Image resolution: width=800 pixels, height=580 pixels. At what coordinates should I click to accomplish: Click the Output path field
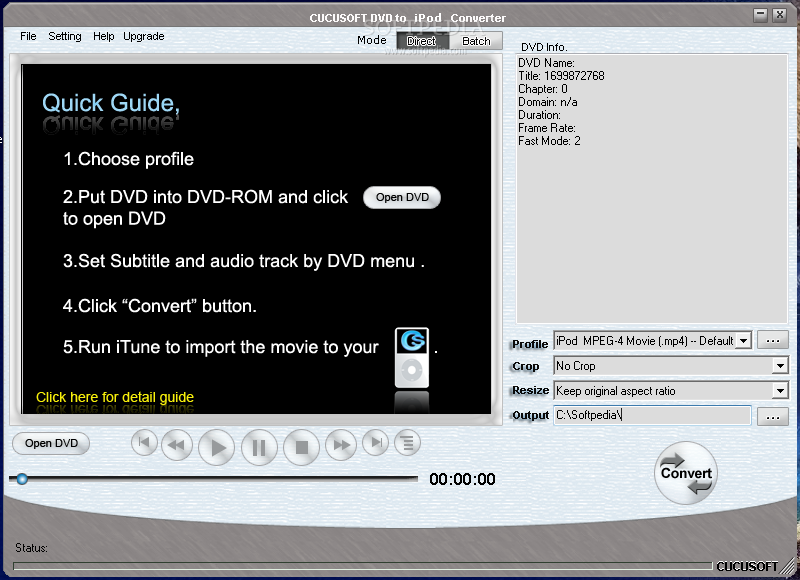[x=652, y=415]
